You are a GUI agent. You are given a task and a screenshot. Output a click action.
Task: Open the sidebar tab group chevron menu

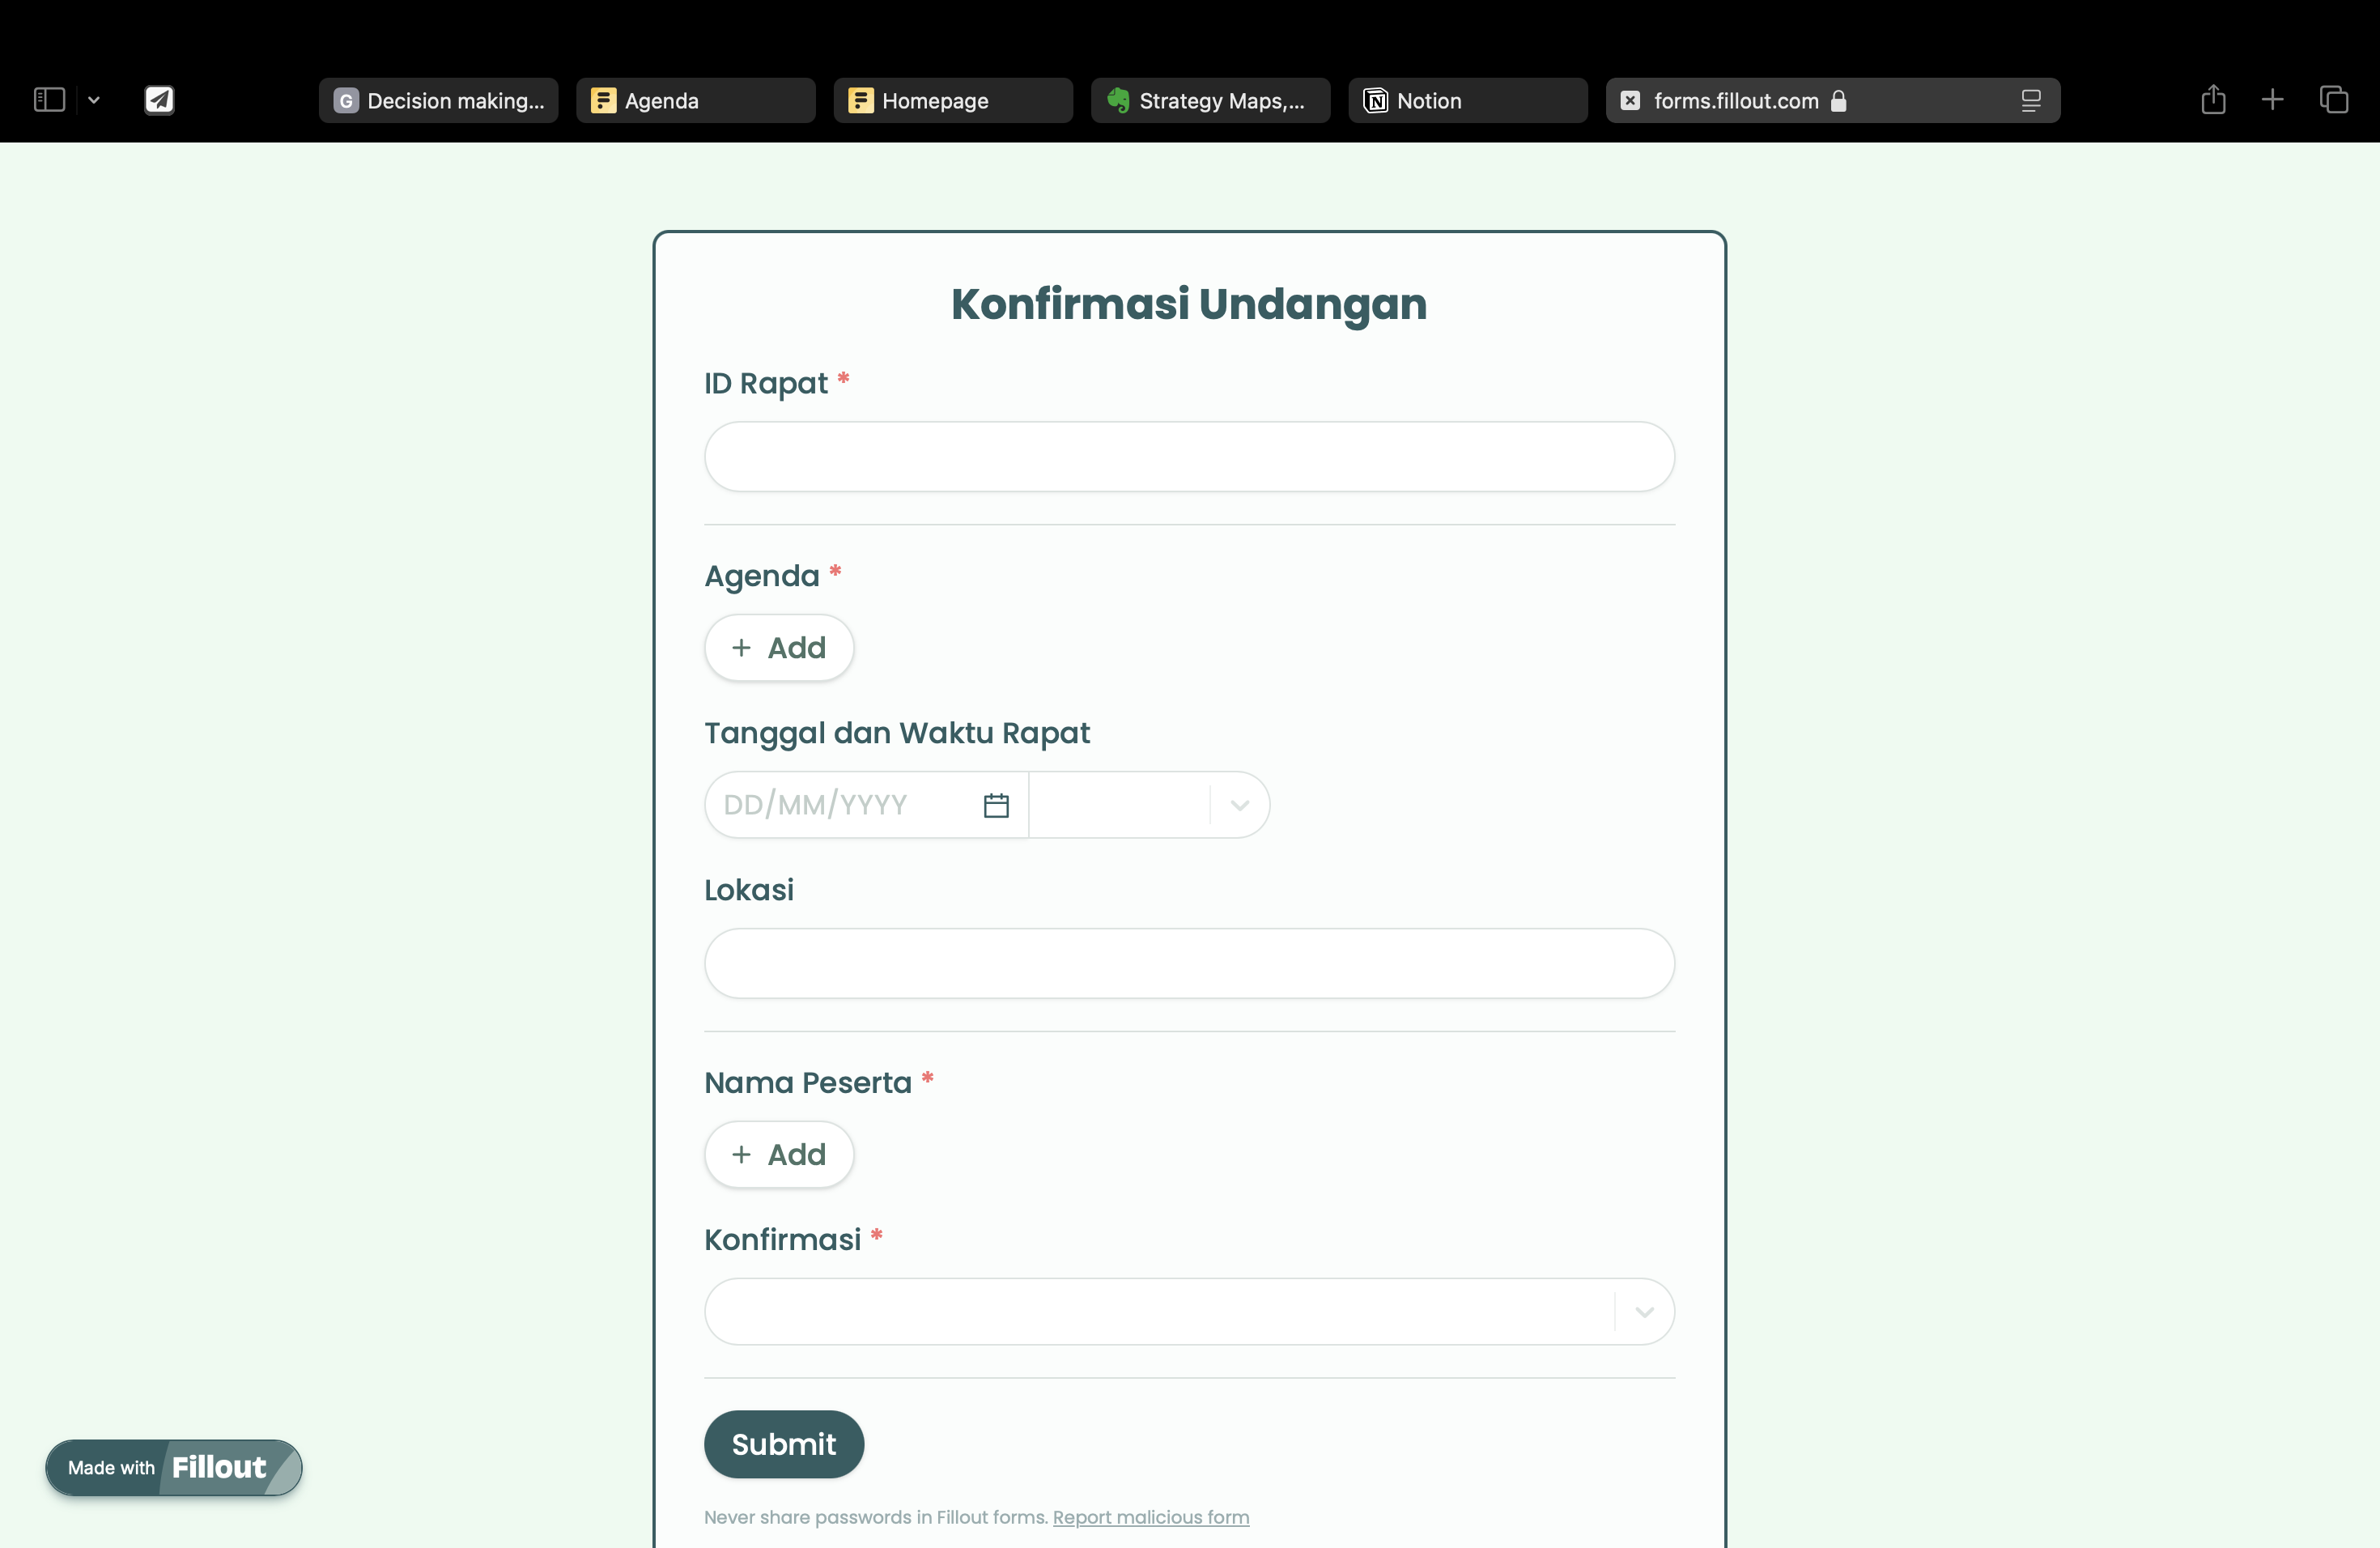coord(94,100)
